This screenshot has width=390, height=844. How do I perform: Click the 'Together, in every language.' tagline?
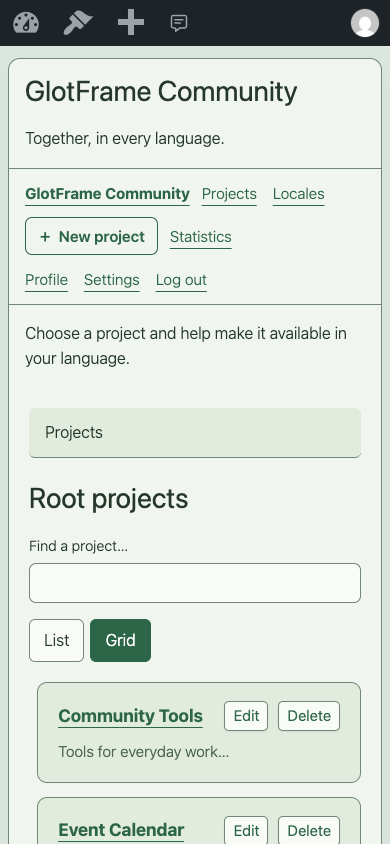pos(125,138)
